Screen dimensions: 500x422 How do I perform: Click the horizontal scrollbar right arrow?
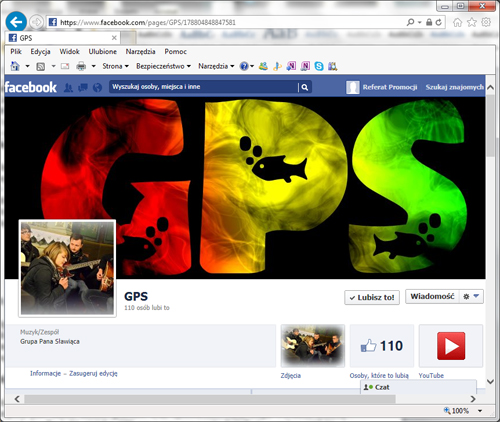pos(473,399)
